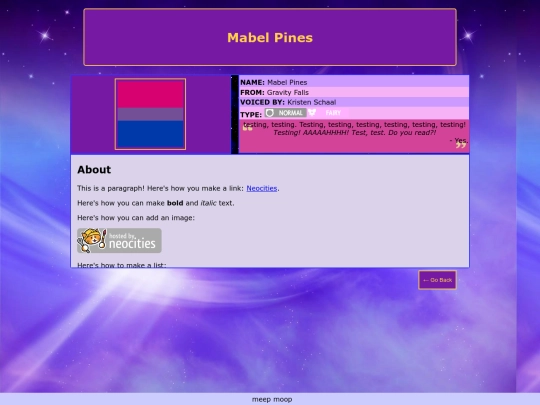
Task: Click the pink purple blue flag image
Action: [150, 114]
